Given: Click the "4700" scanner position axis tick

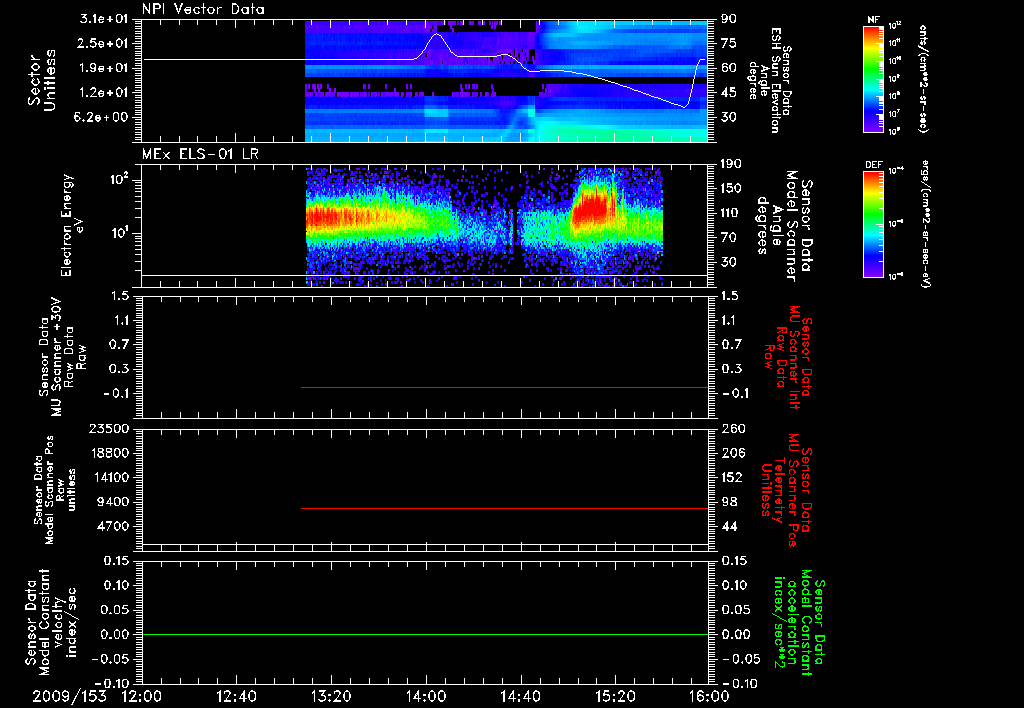Looking at the screenshot, I should (x=114, y=526).
